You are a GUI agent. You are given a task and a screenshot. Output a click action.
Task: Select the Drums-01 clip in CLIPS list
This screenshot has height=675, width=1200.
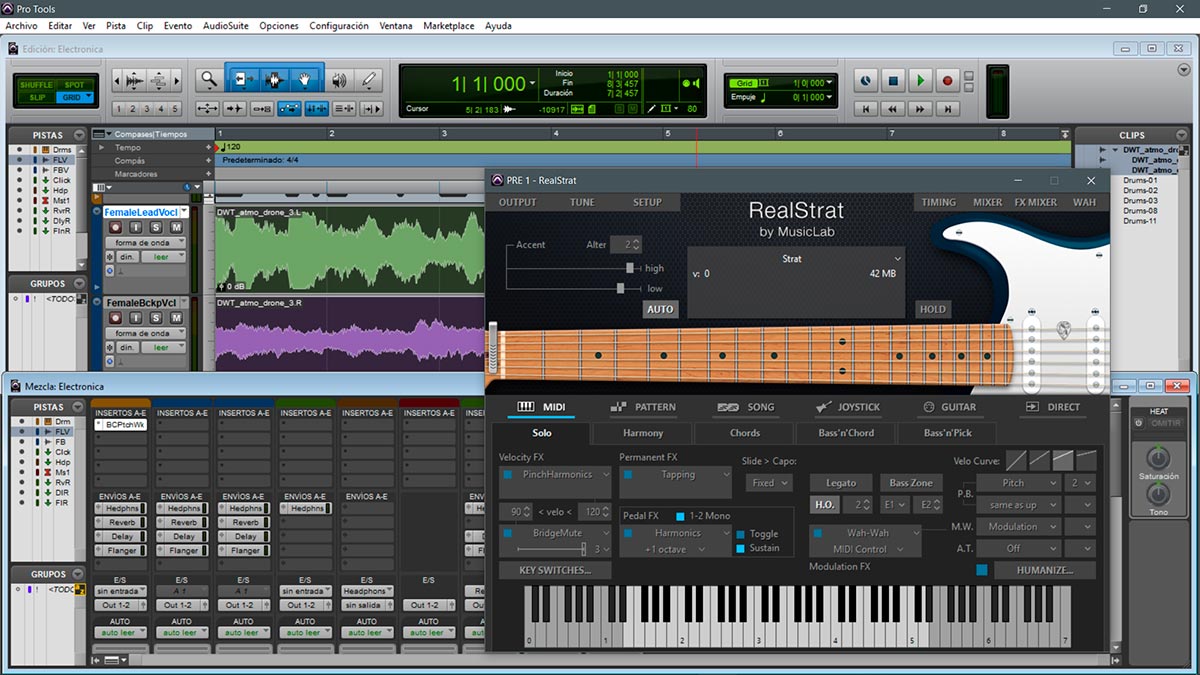(1139, 180)
